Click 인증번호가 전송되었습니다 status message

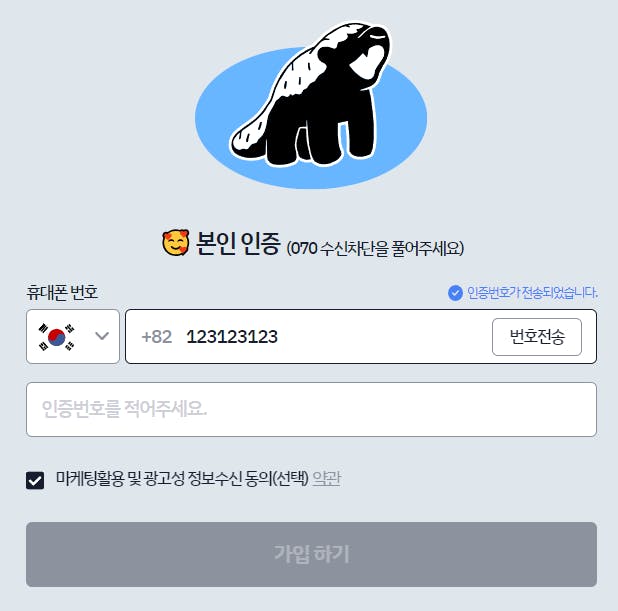click(532, 293)
